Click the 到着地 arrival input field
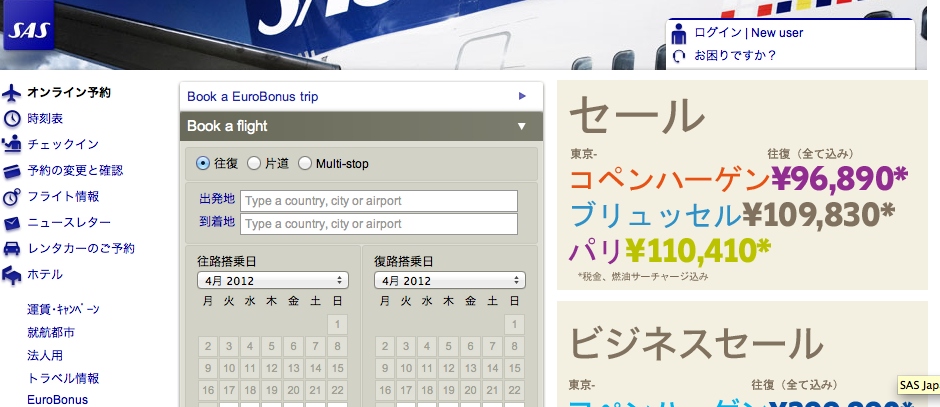The image size is (940, 407). pyautogui.click(x=379, y=224)
